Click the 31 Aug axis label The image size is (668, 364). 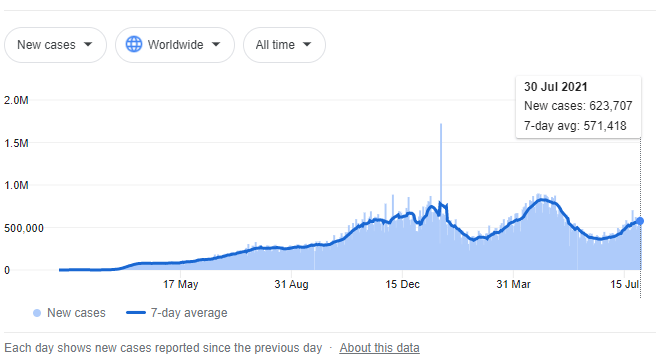click(x=291, y=284)
